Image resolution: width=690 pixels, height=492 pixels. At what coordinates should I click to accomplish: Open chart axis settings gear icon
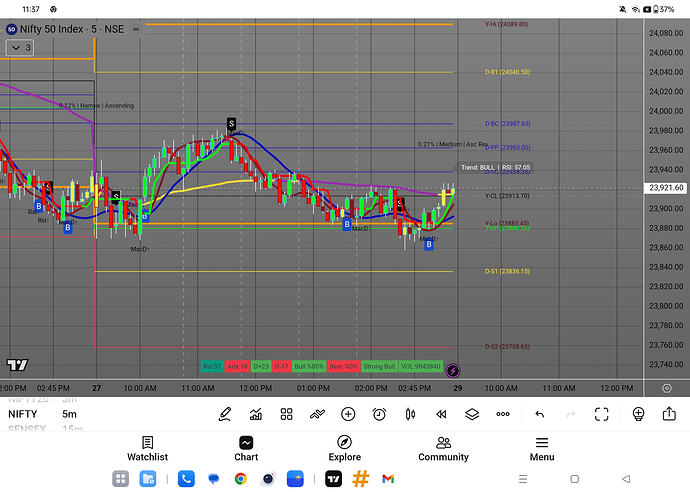667,388
